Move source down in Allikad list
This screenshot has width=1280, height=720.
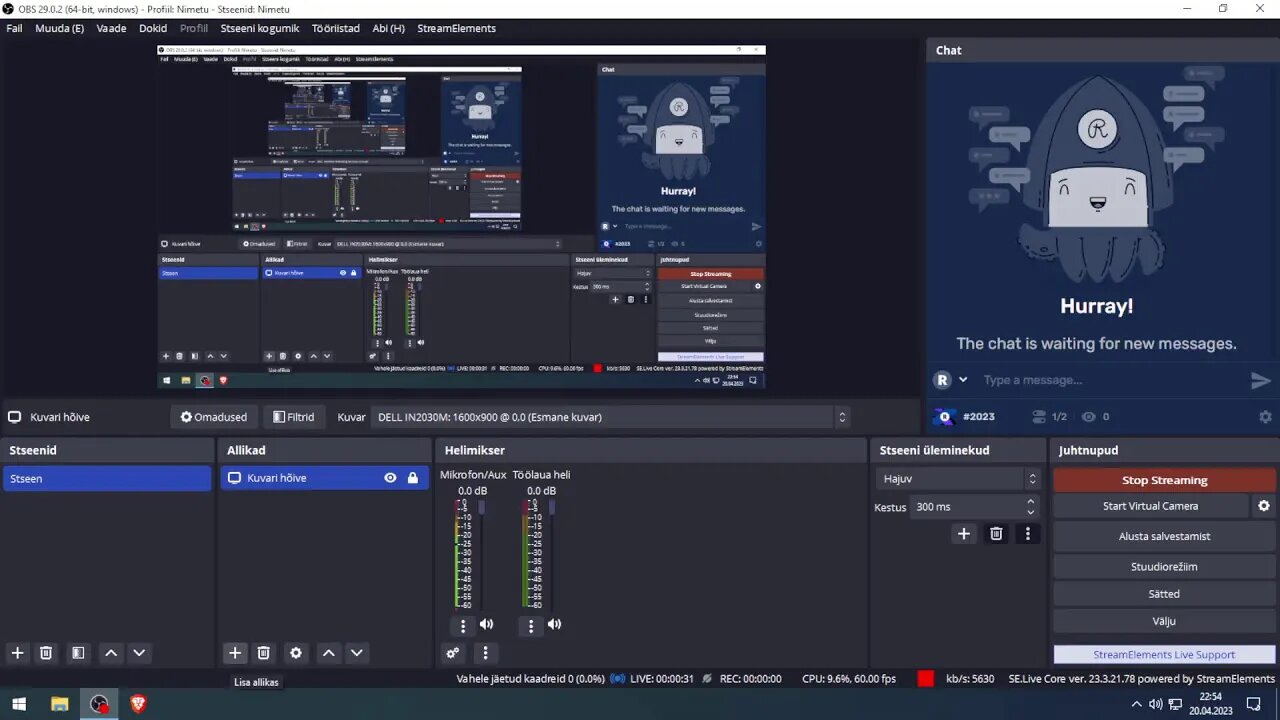[356, 653]
